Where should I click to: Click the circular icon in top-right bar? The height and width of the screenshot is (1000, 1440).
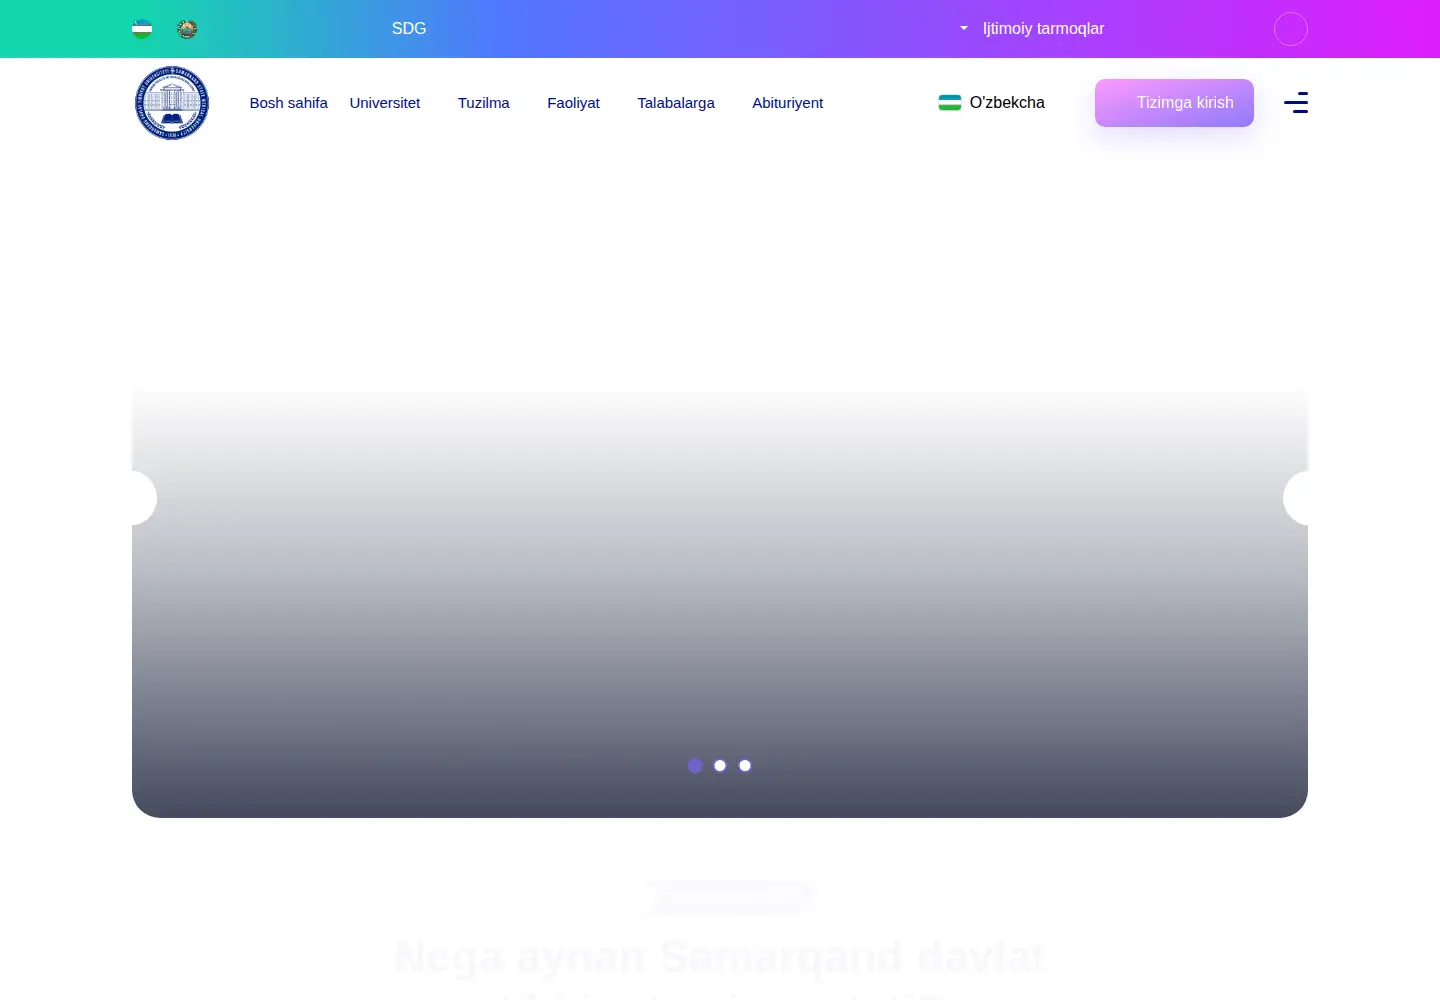[1291, 29]
